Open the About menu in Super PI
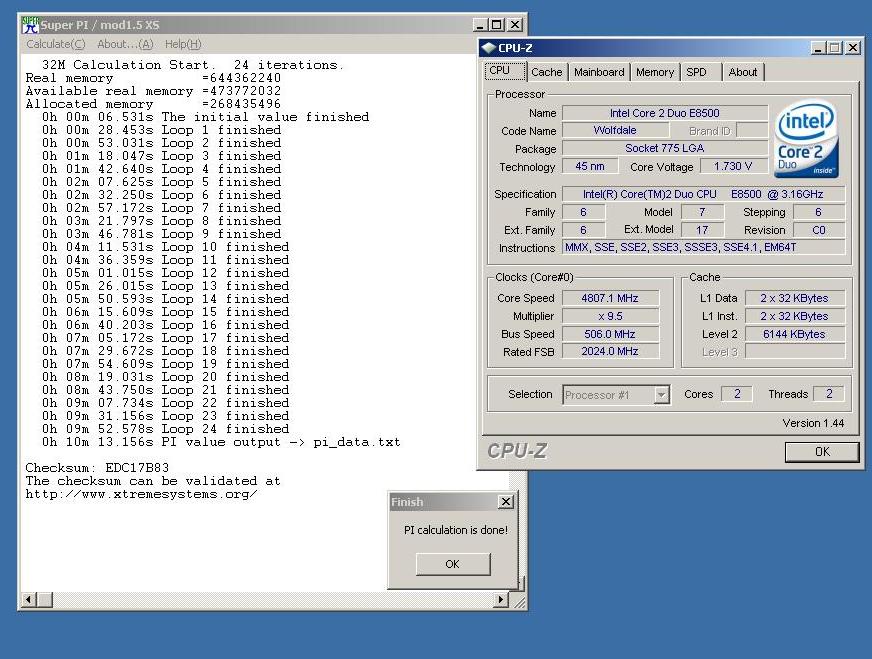 click(125, 44)
